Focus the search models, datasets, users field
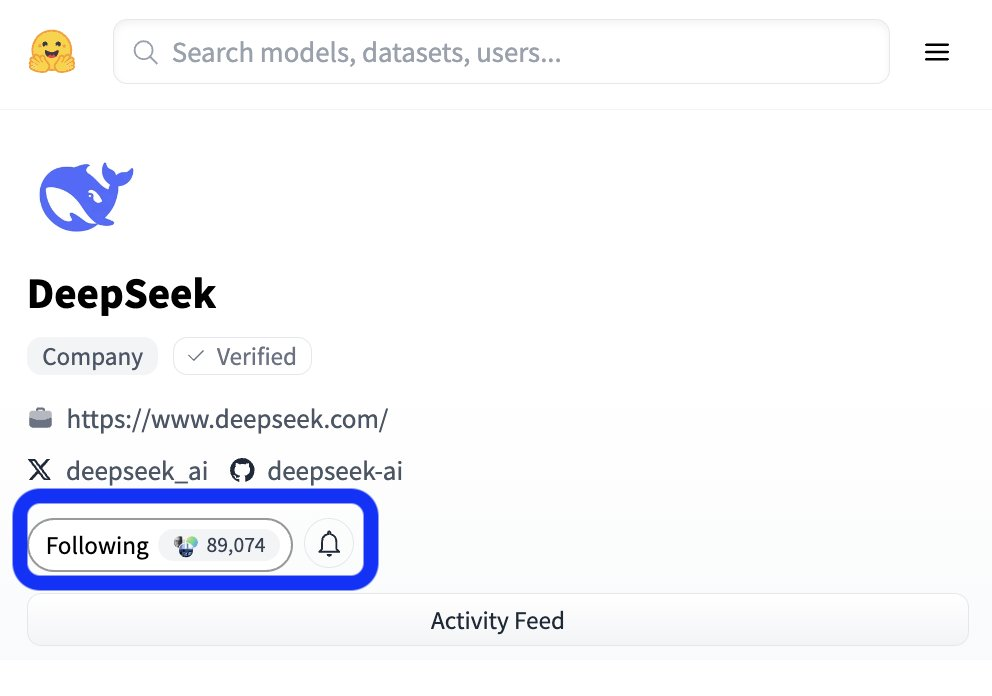992x696 pixels. [520, 52]
